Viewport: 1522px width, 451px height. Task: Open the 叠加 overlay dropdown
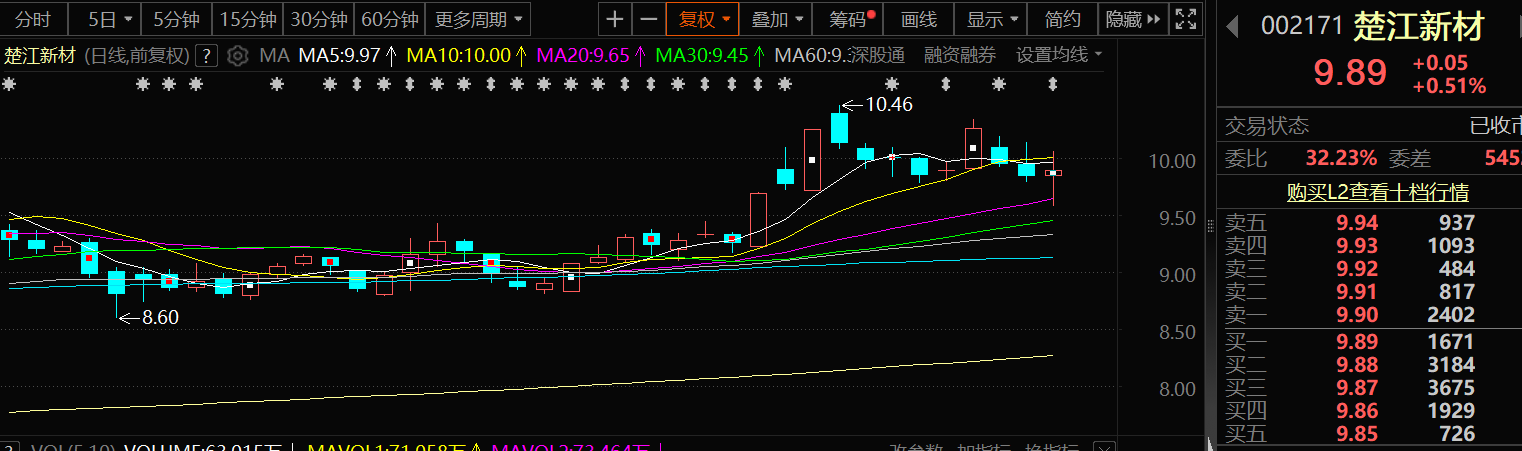776,18
